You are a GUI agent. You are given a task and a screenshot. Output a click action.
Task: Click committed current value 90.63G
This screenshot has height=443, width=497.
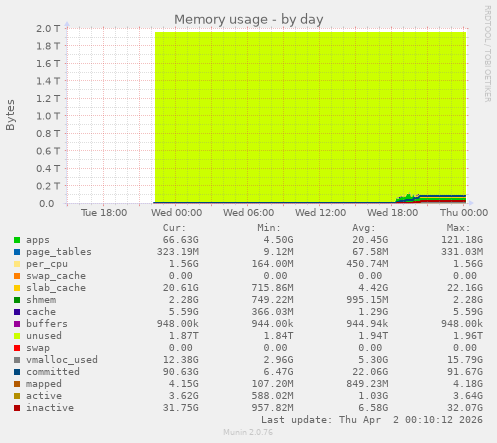point(180,372)
